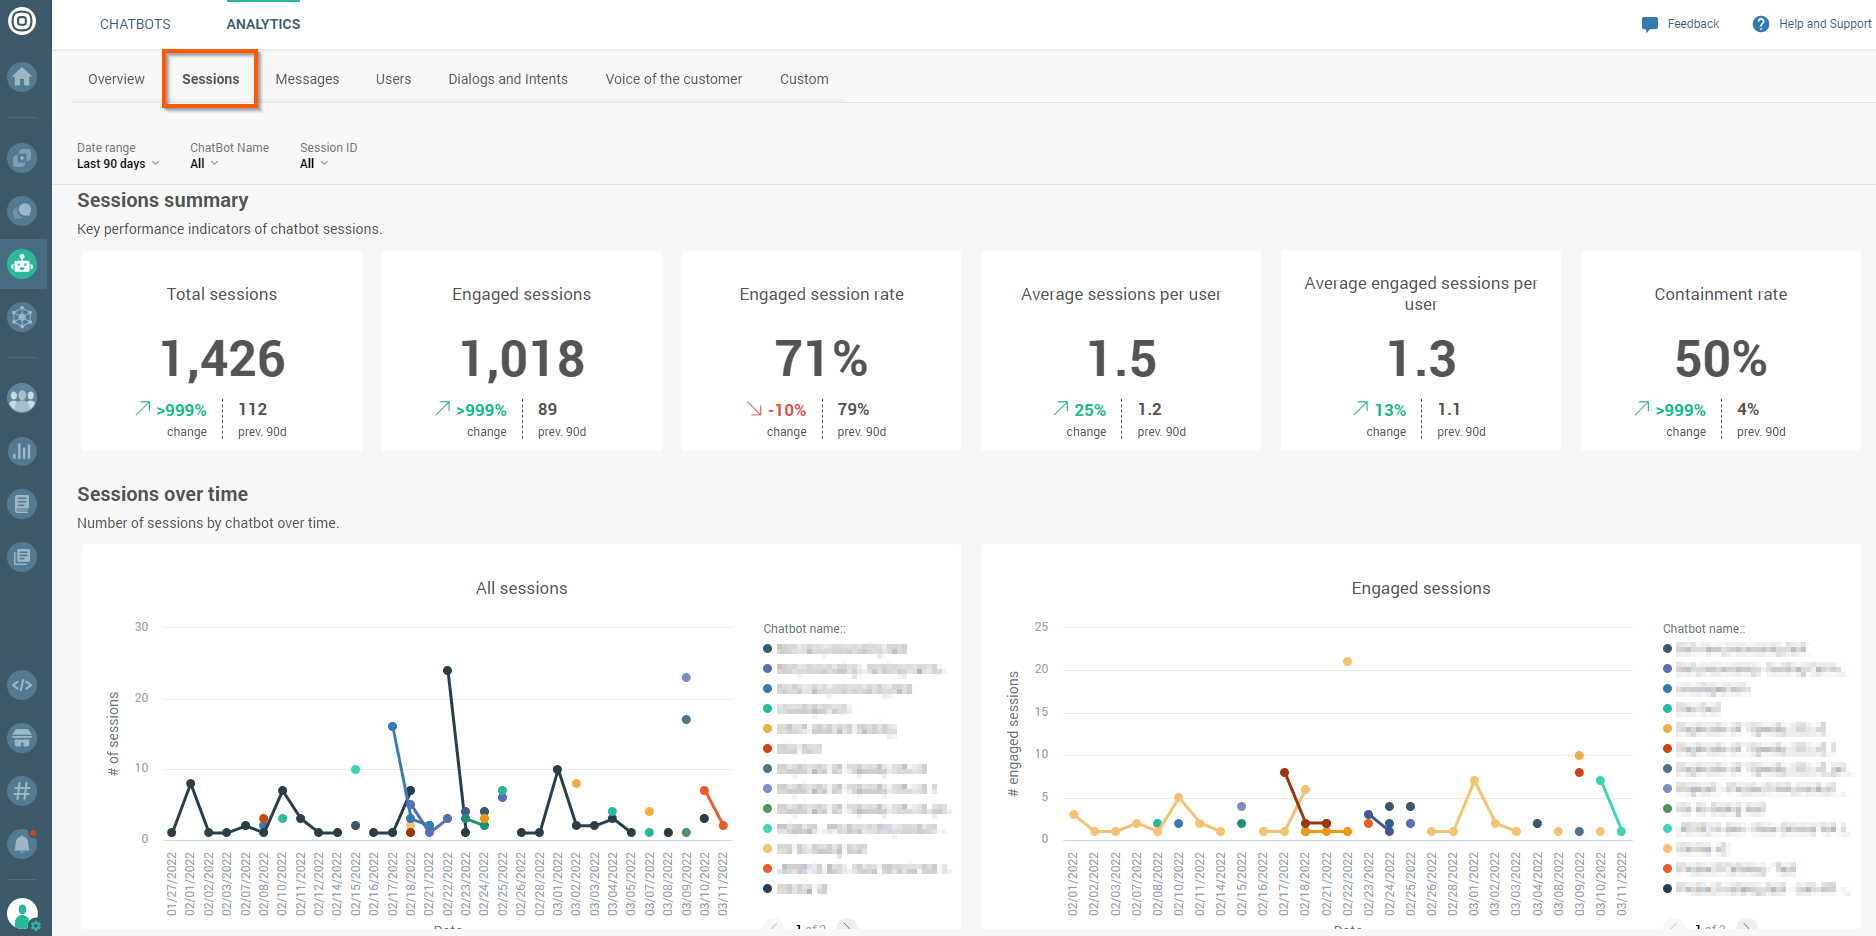Open the Home icon in the sidebar
This screenshot has height=936, width=1876.
(x=22, y=77)
